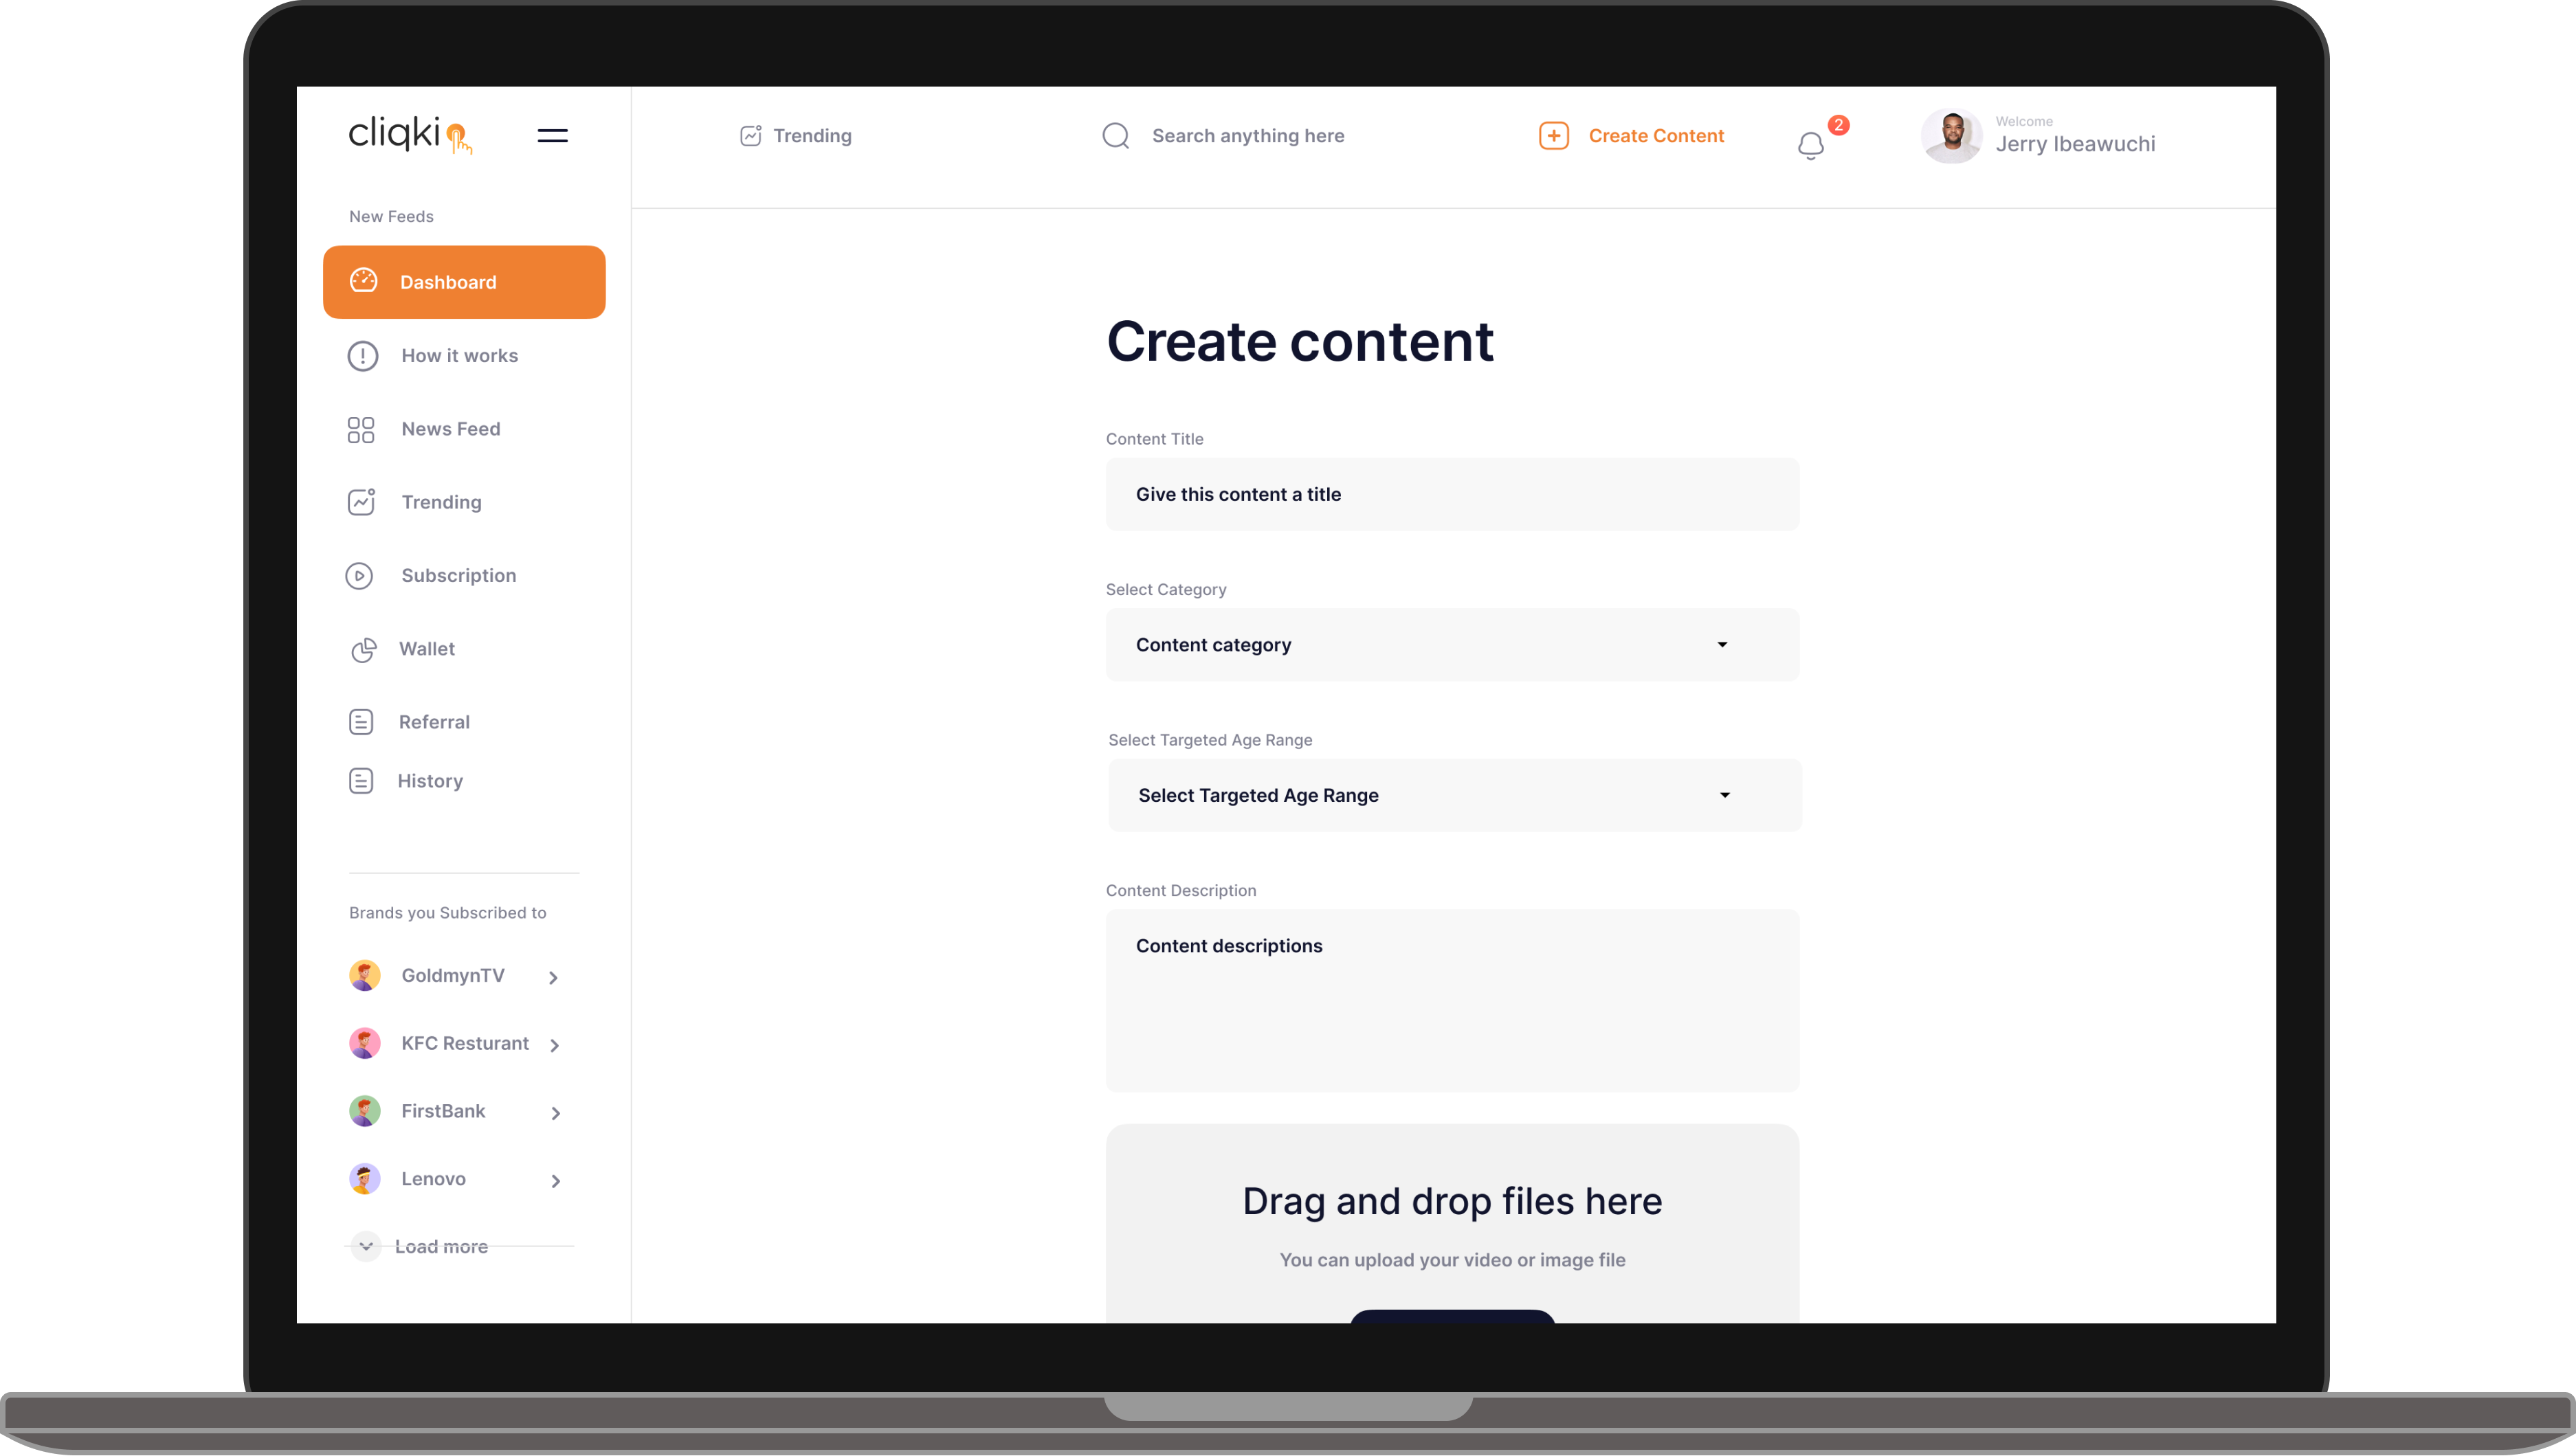The height and width of the screenshot is (1456, 2576).
Task: Click the Content Description label
Action: click(x=1181, y=891)
